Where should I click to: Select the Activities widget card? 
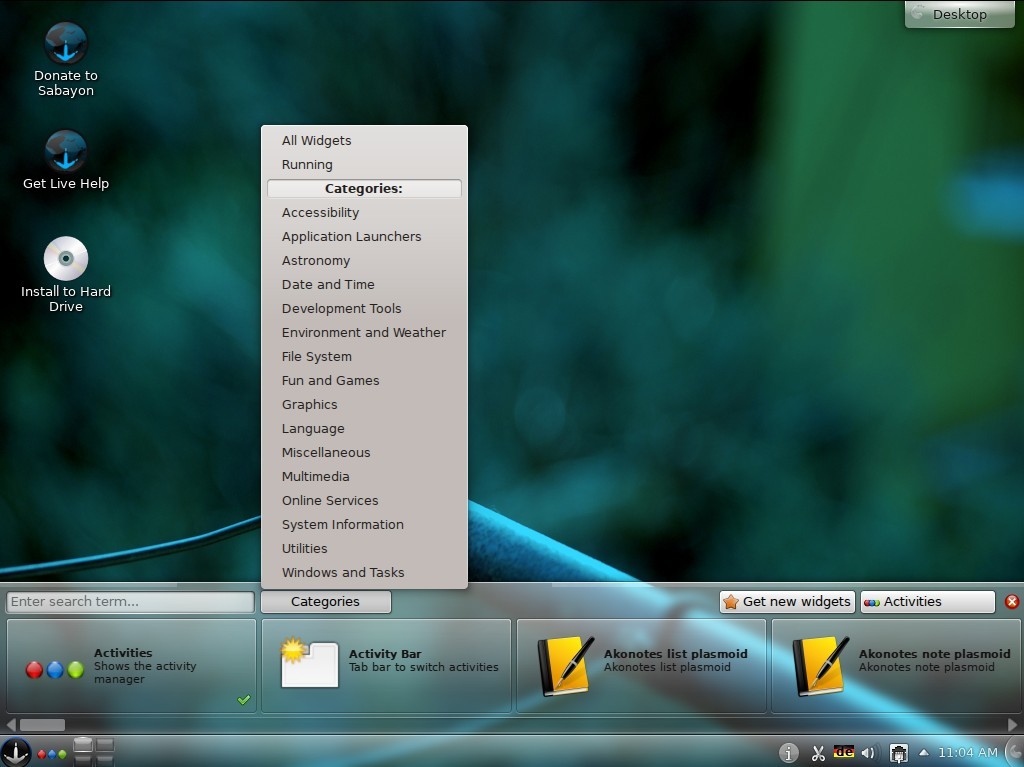pos(131,666)
